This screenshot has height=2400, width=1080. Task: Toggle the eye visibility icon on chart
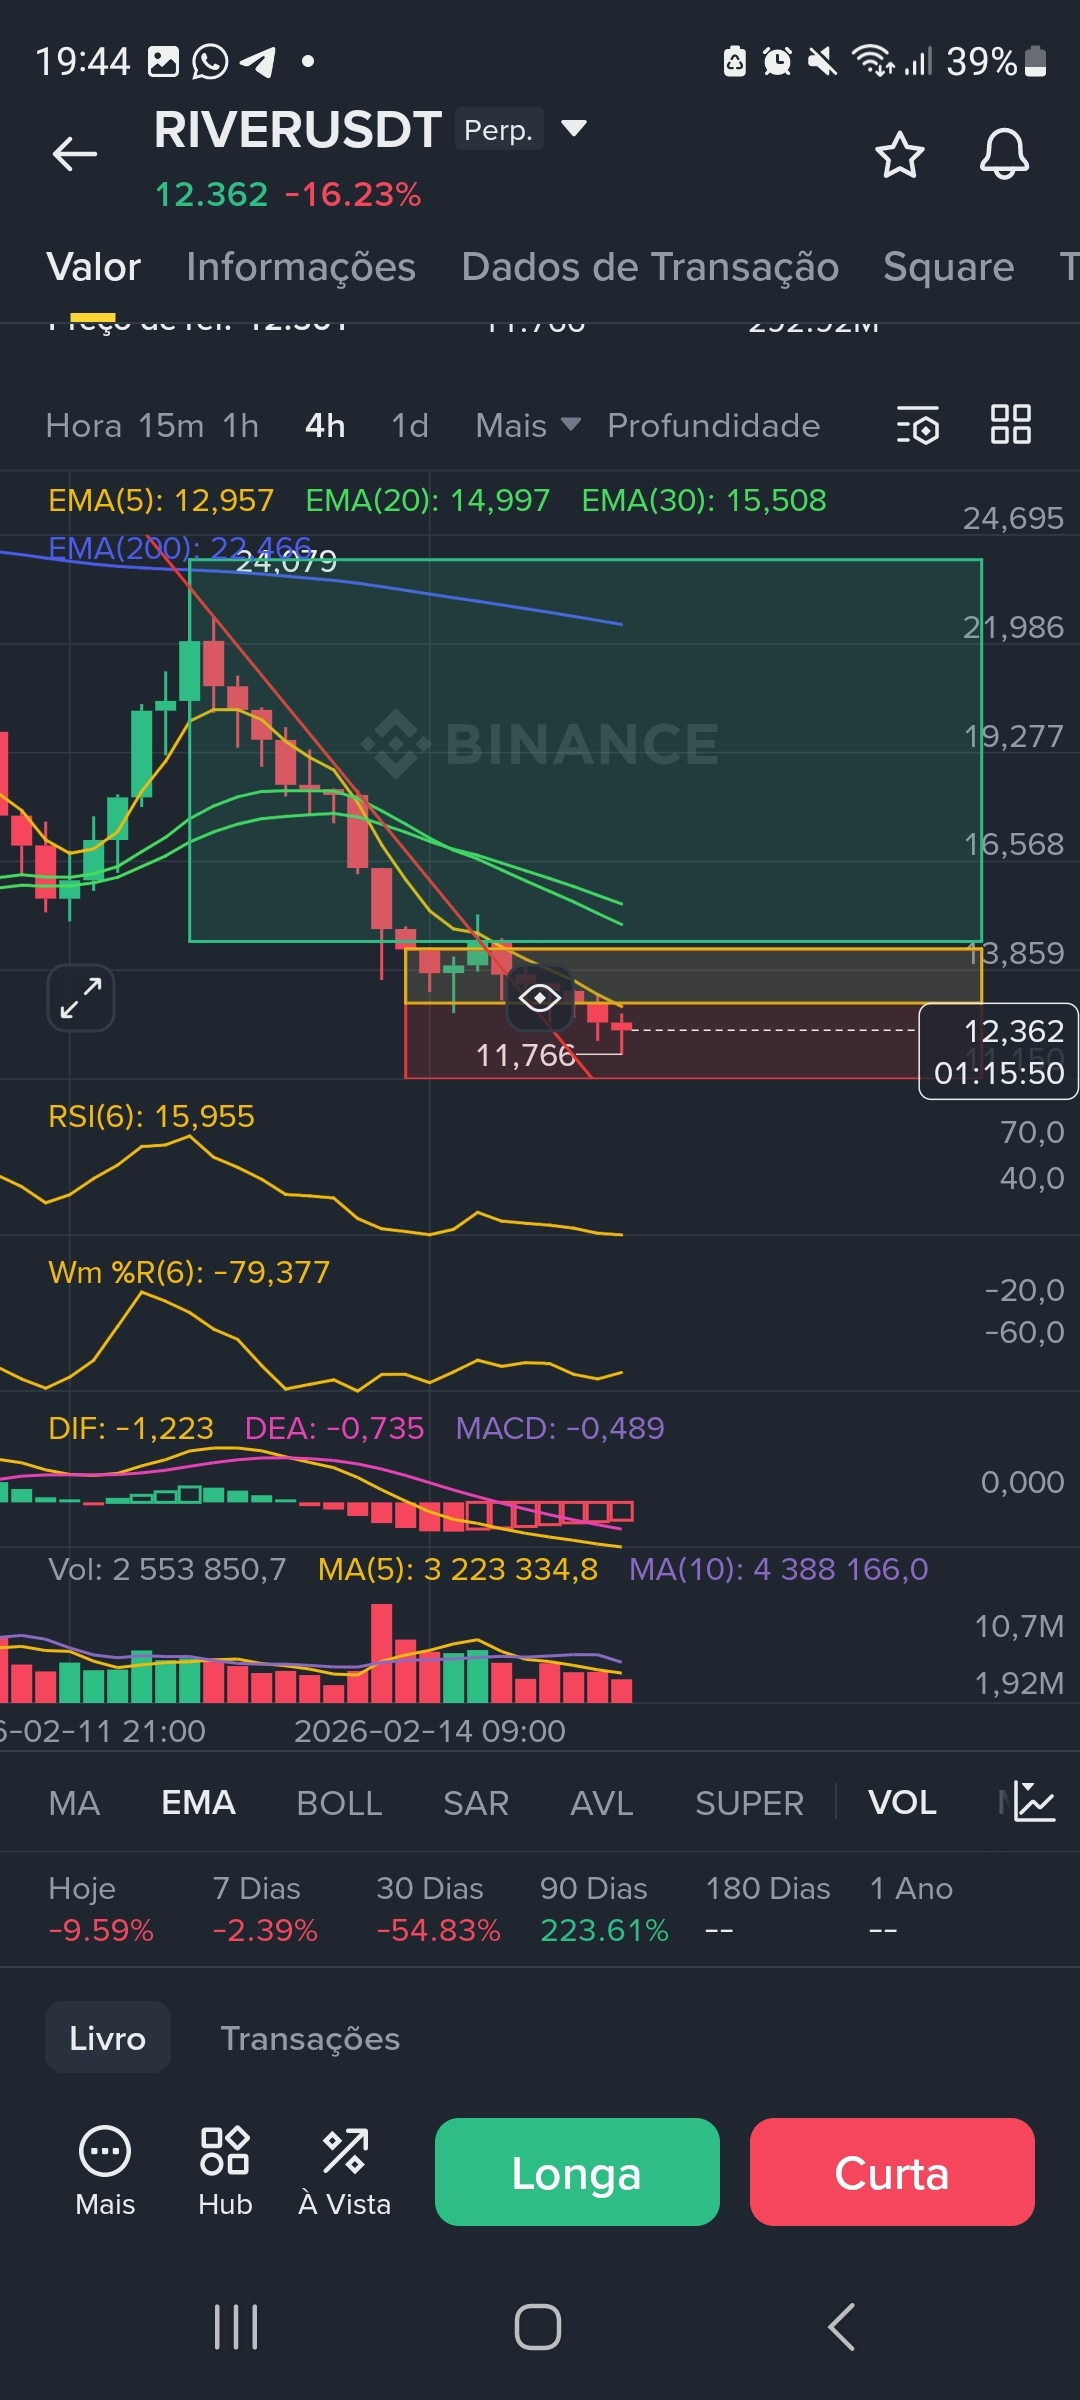point(540,998)
